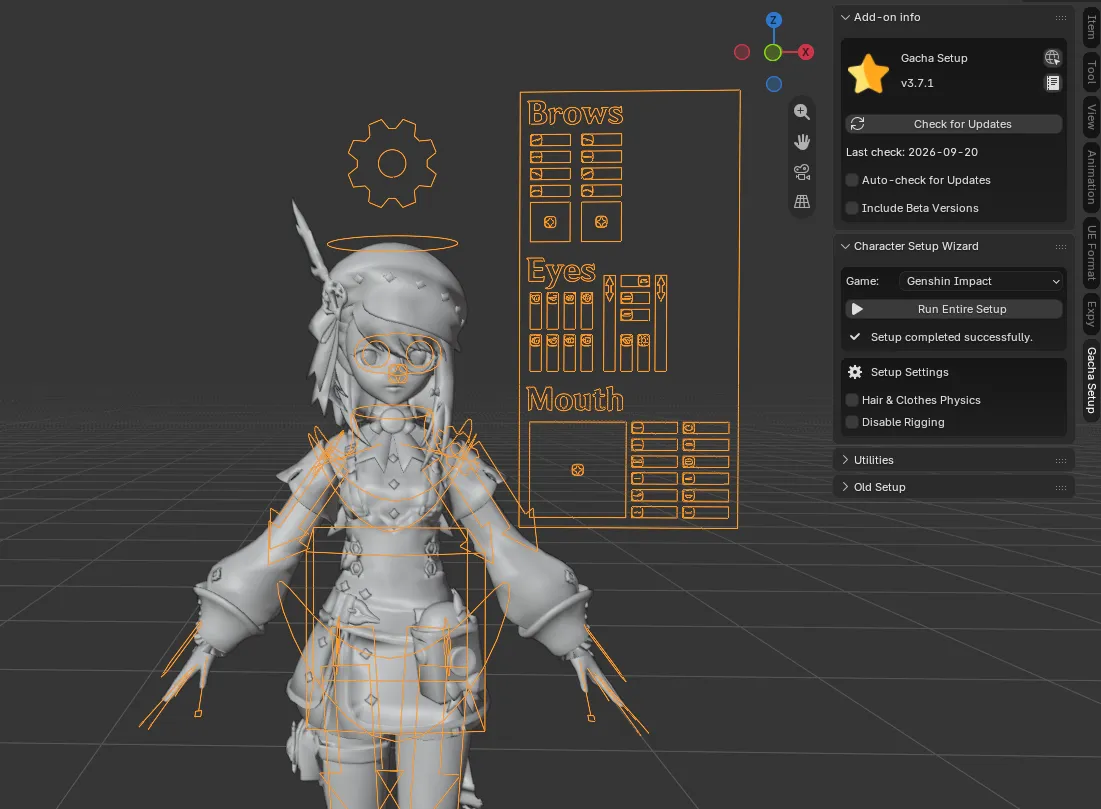Viewport: 1101px width, 809px height.
Task: Click Character Setup Wizard panel drag grip
Action: (1060, 246)
